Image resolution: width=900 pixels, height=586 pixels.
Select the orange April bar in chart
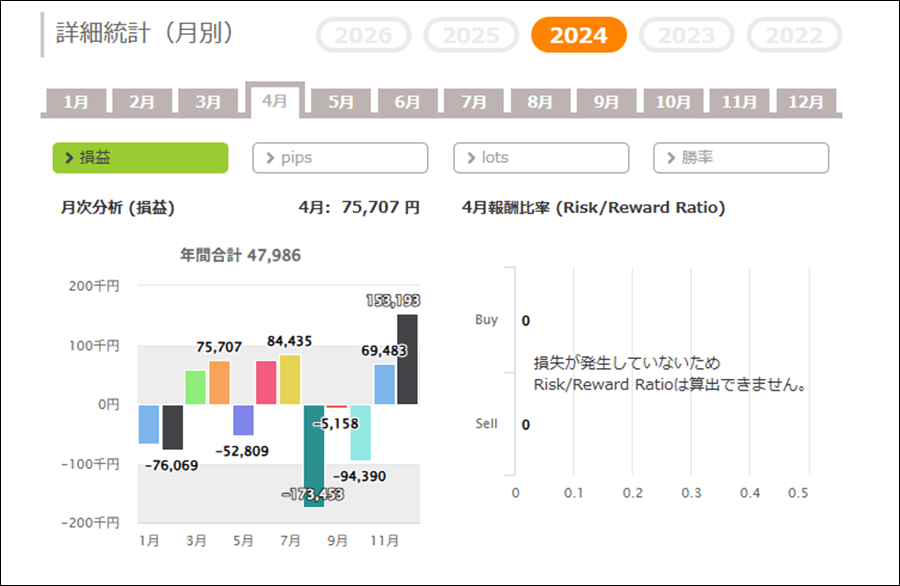(x=219, y=383)
